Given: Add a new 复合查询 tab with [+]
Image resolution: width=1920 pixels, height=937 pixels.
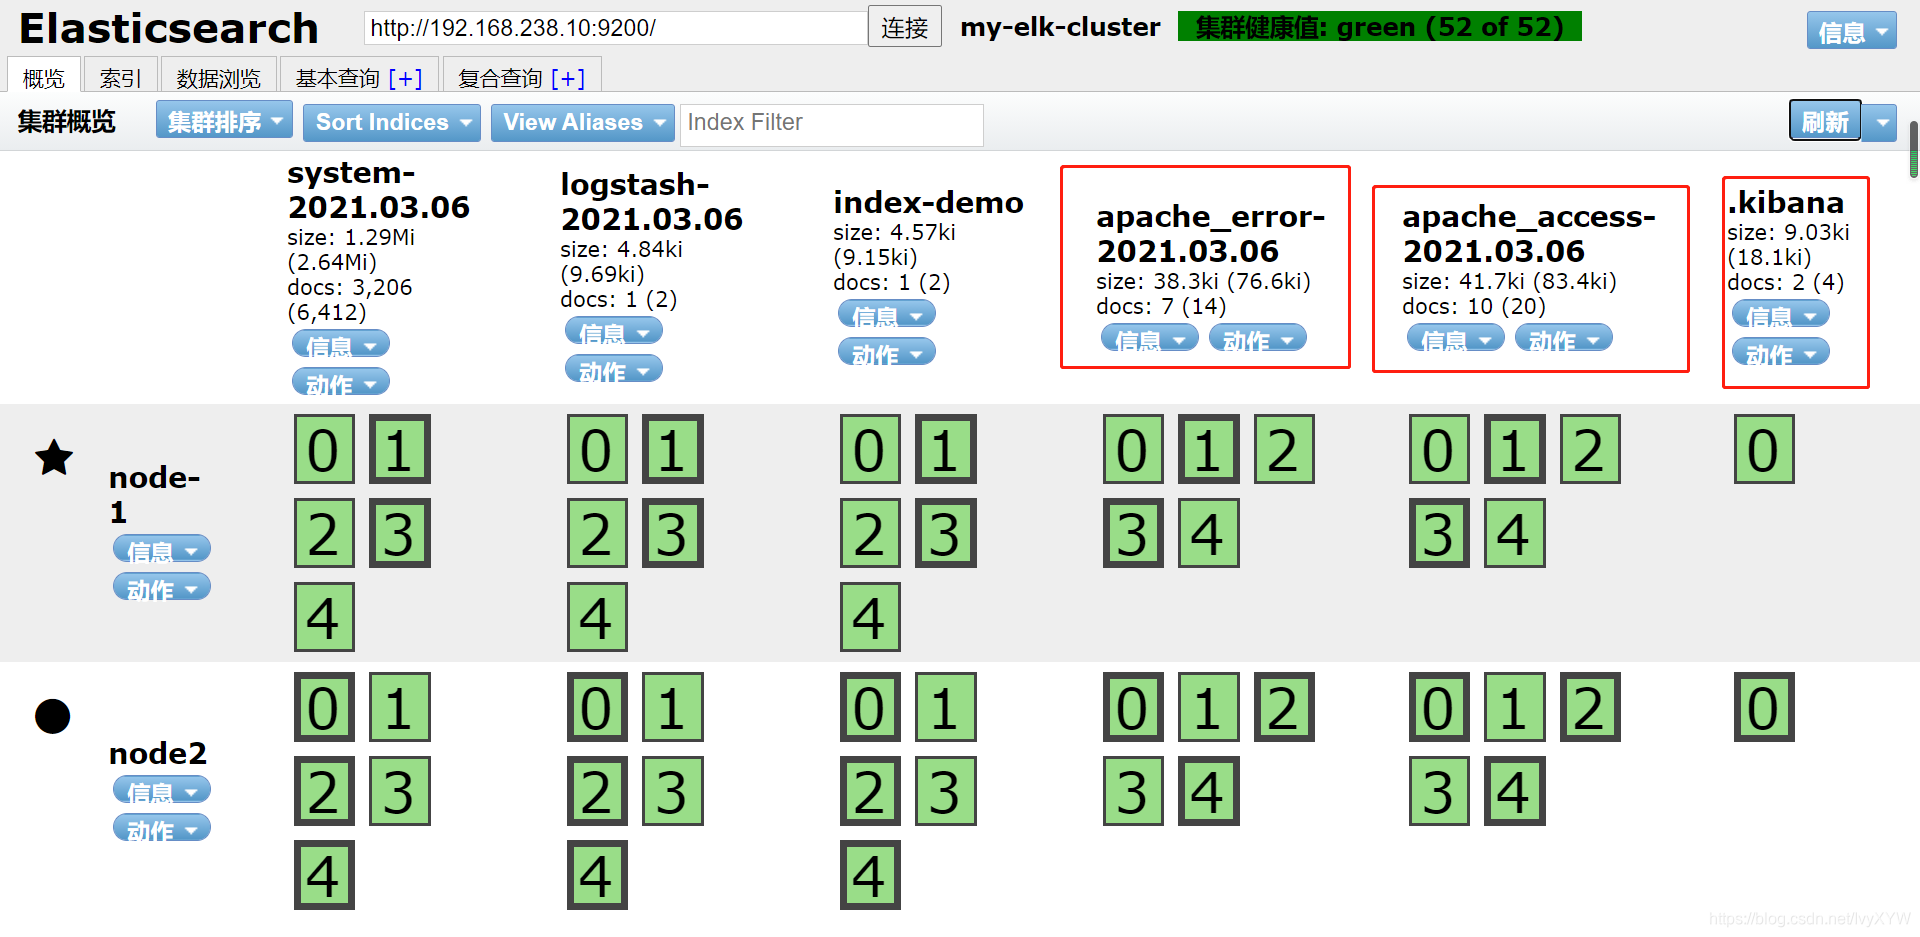Looking at the screenshot, I should [567, 77].
